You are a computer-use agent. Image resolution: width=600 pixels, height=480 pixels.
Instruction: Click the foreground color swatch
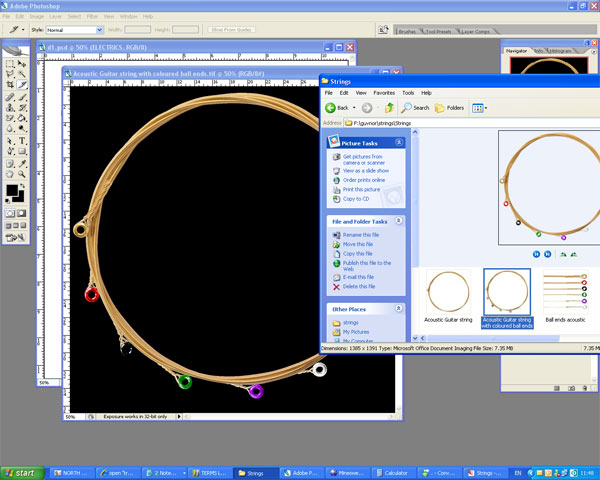click(12, 188)
